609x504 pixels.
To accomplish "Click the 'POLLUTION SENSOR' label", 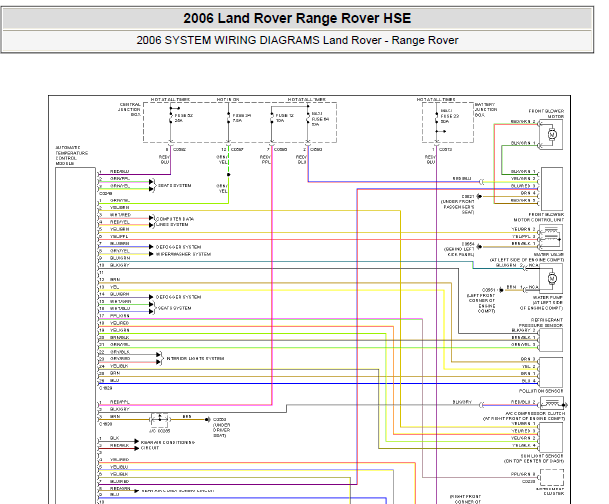I will coord(541,391).
